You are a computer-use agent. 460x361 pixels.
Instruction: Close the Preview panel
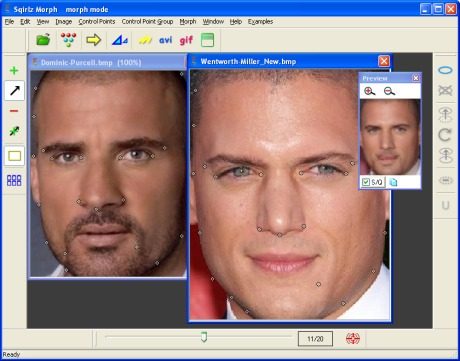(416, 78)
